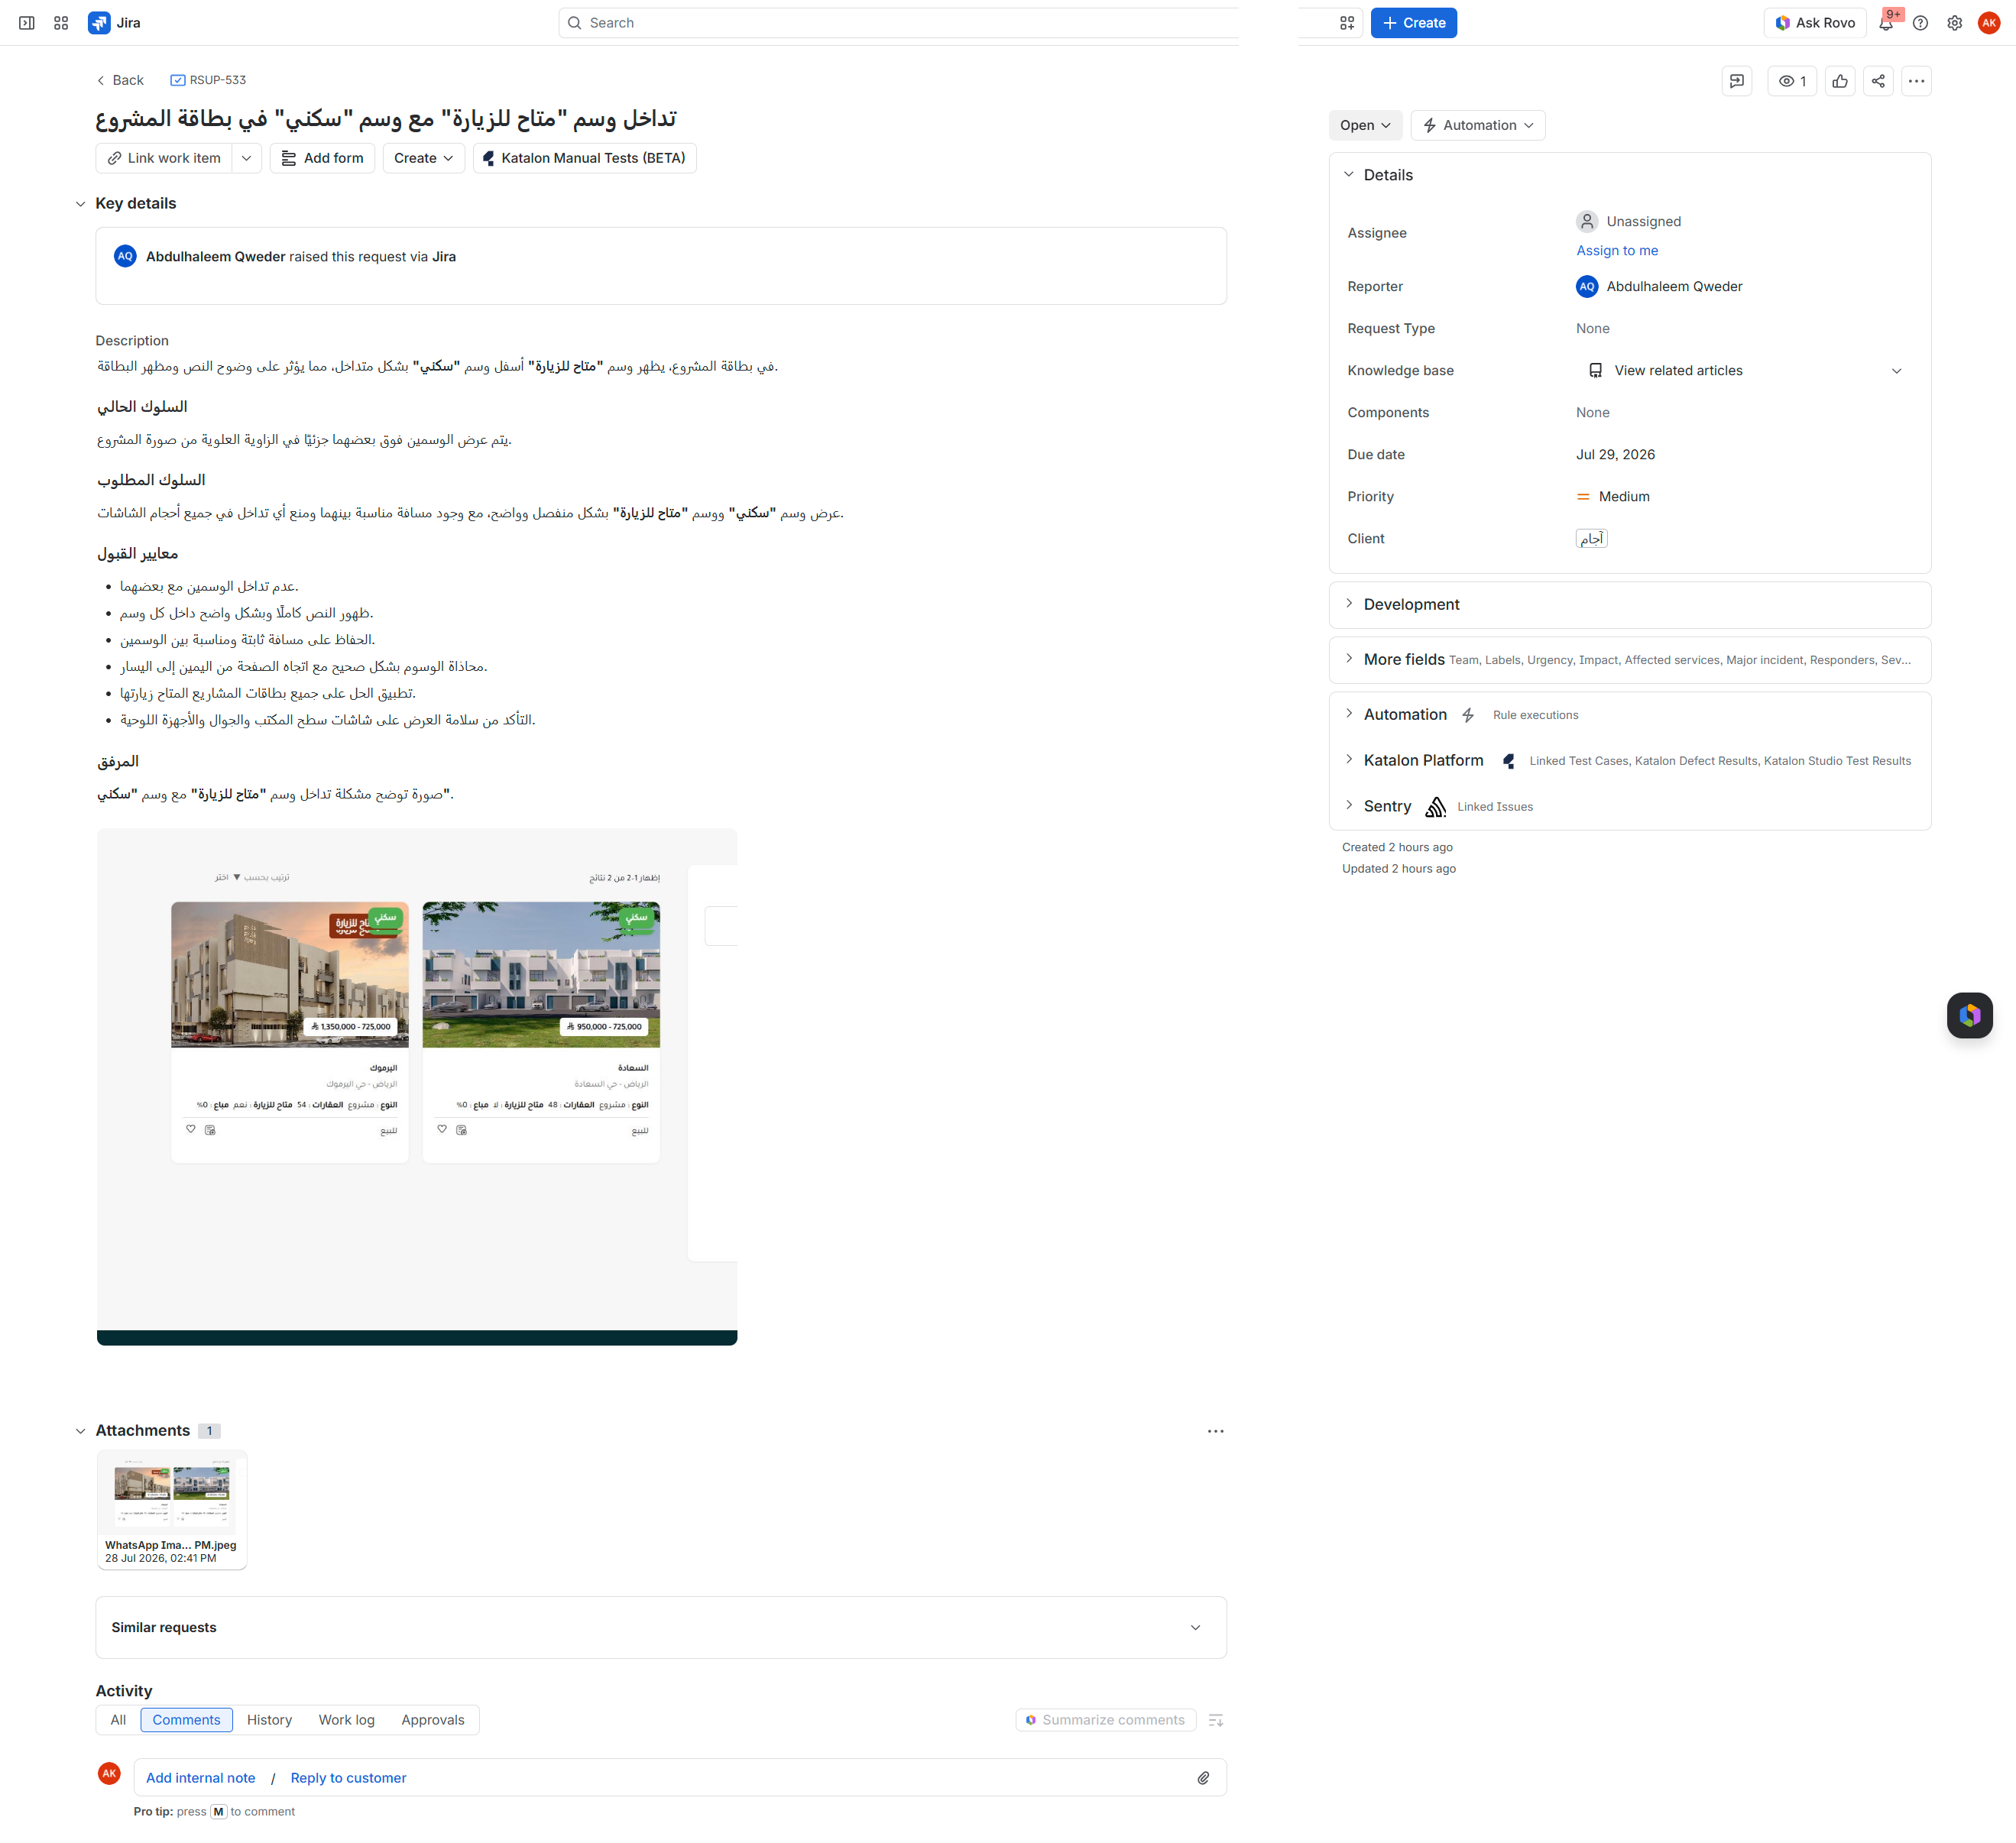Viewport: 2016px width, 1843px height.
Task: Open the Create dropdown under the title
Action: tap(423, 158)
